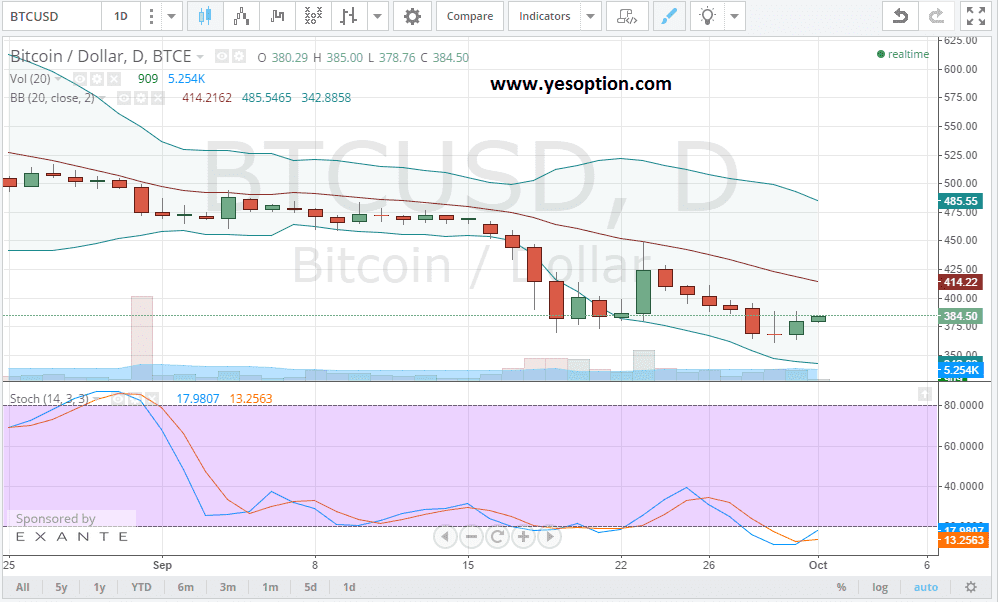Open the Vol (20) settings gear

tap(97, 79)
